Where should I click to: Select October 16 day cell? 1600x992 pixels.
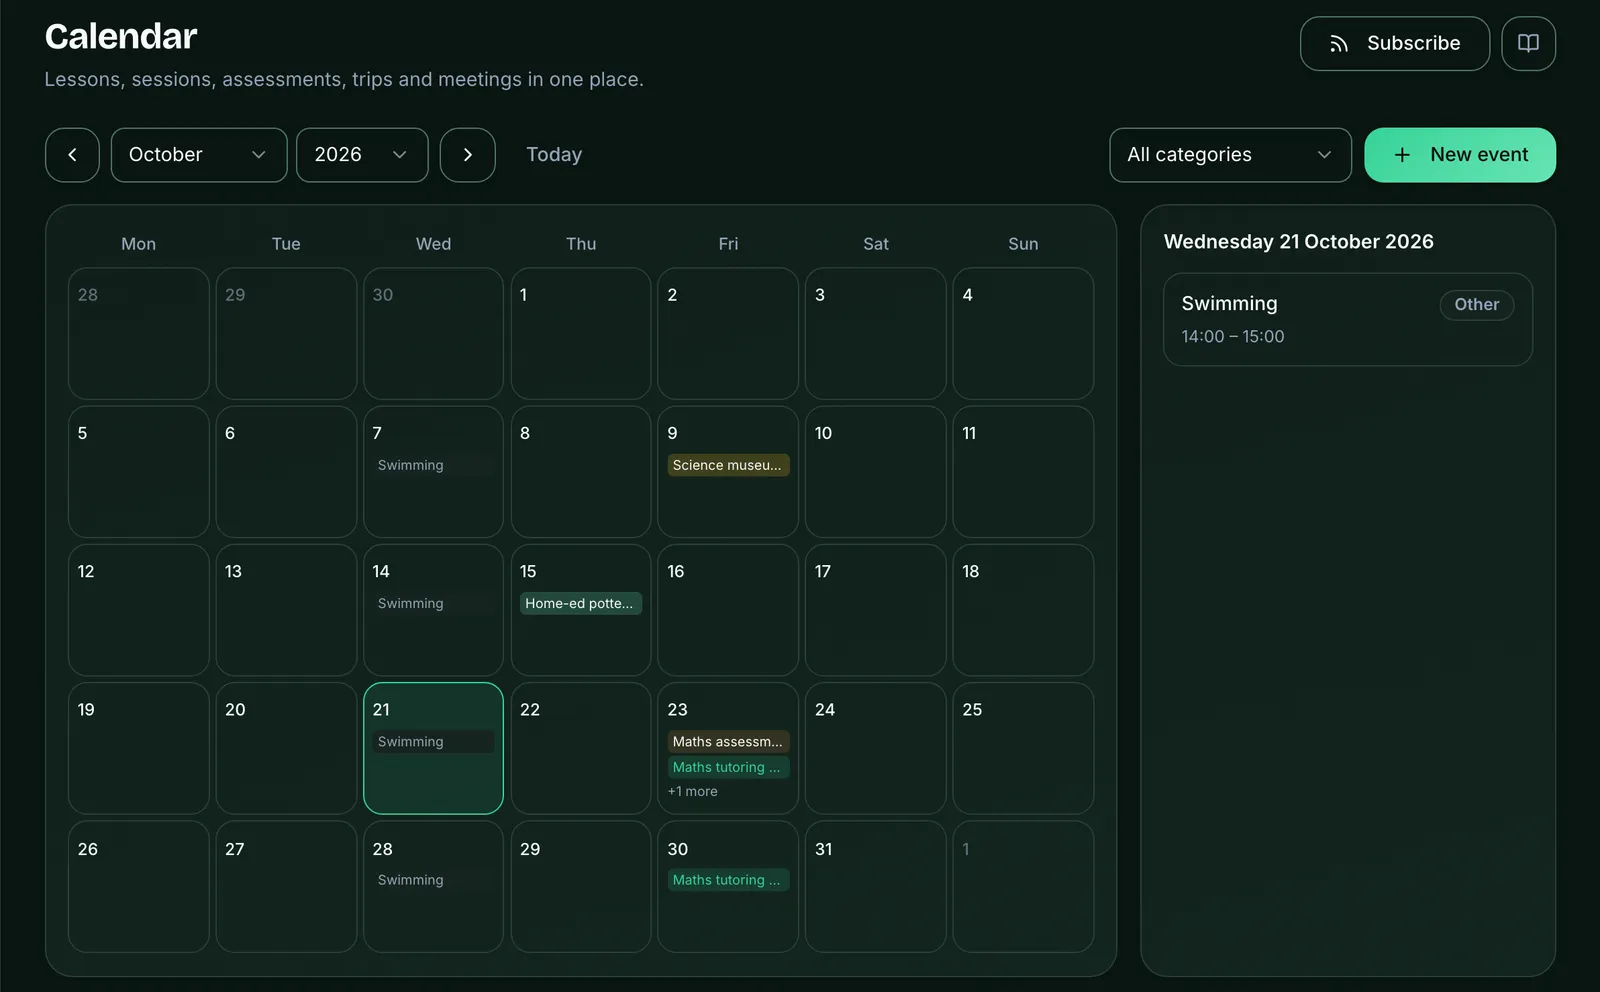click(728, 610)
